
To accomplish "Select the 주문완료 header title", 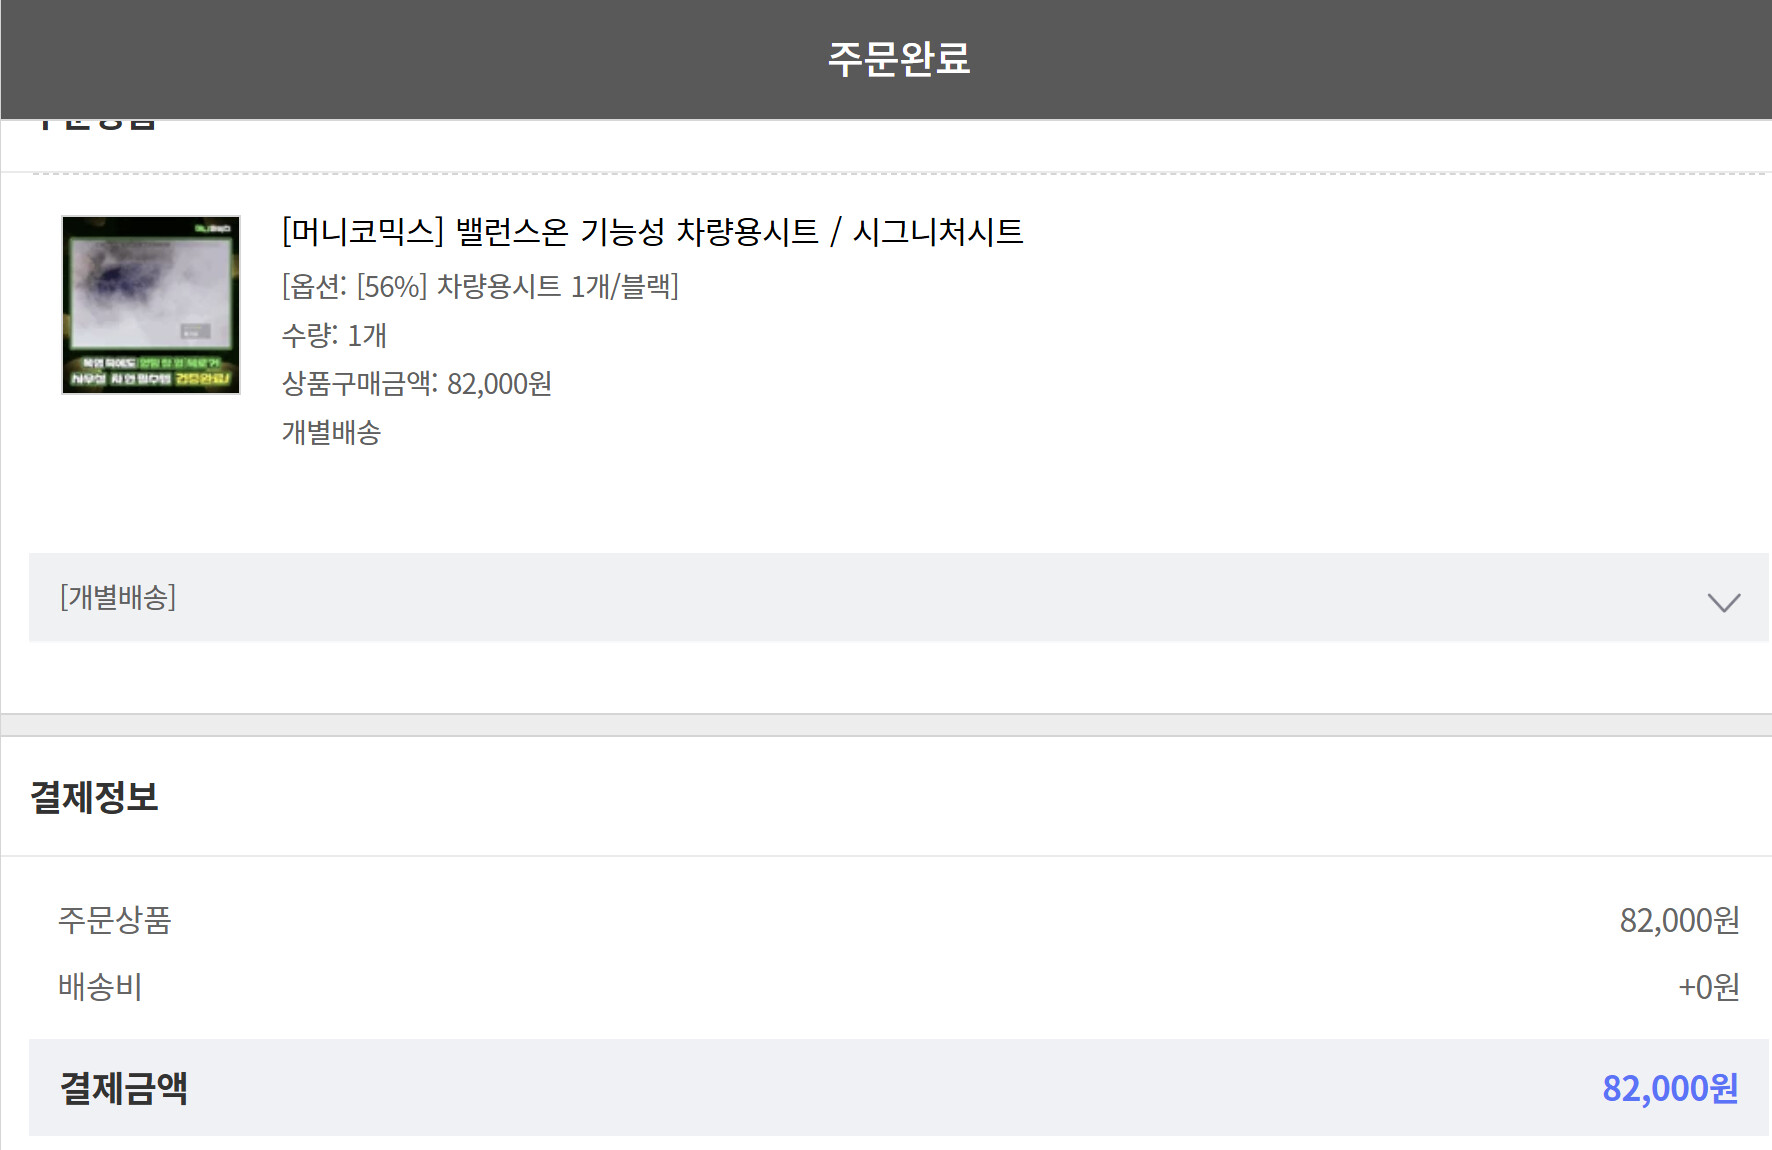I will coord(898,58).
